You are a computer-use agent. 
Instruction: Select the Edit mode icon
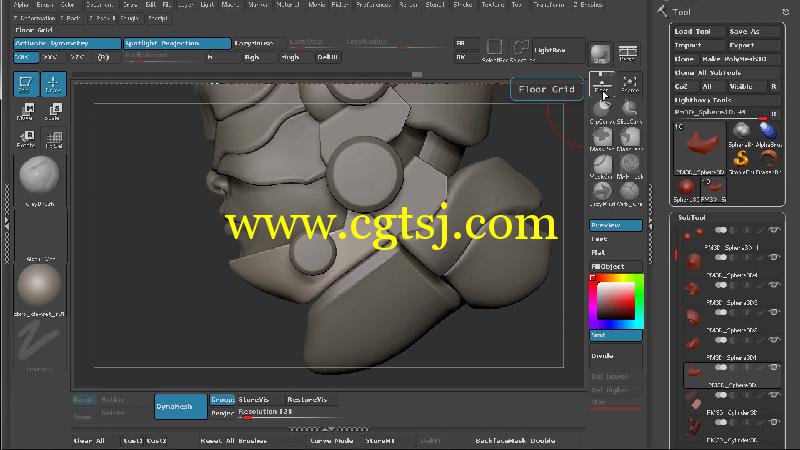coord(26,84)
